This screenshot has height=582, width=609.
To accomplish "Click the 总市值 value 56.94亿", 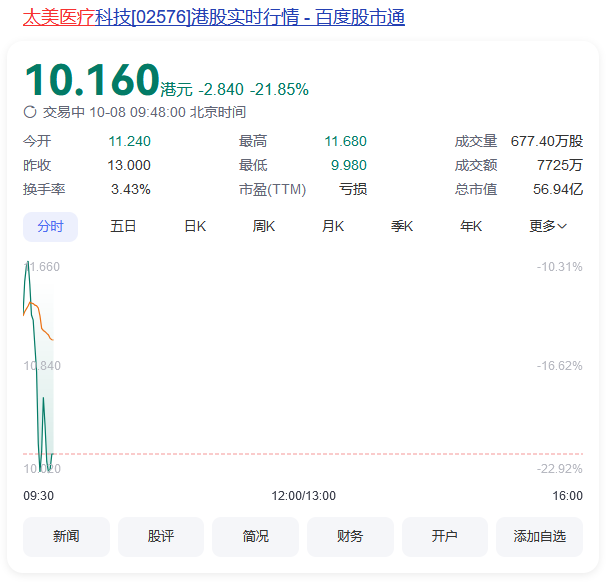I will [558, 190].
